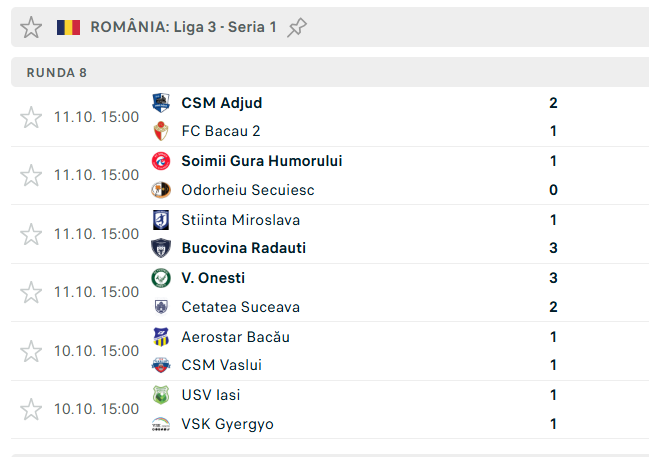This screenshot has height=457, width=649.
Task: Click the Soimii Gura Humorului logo
Action: click(161, 161)
